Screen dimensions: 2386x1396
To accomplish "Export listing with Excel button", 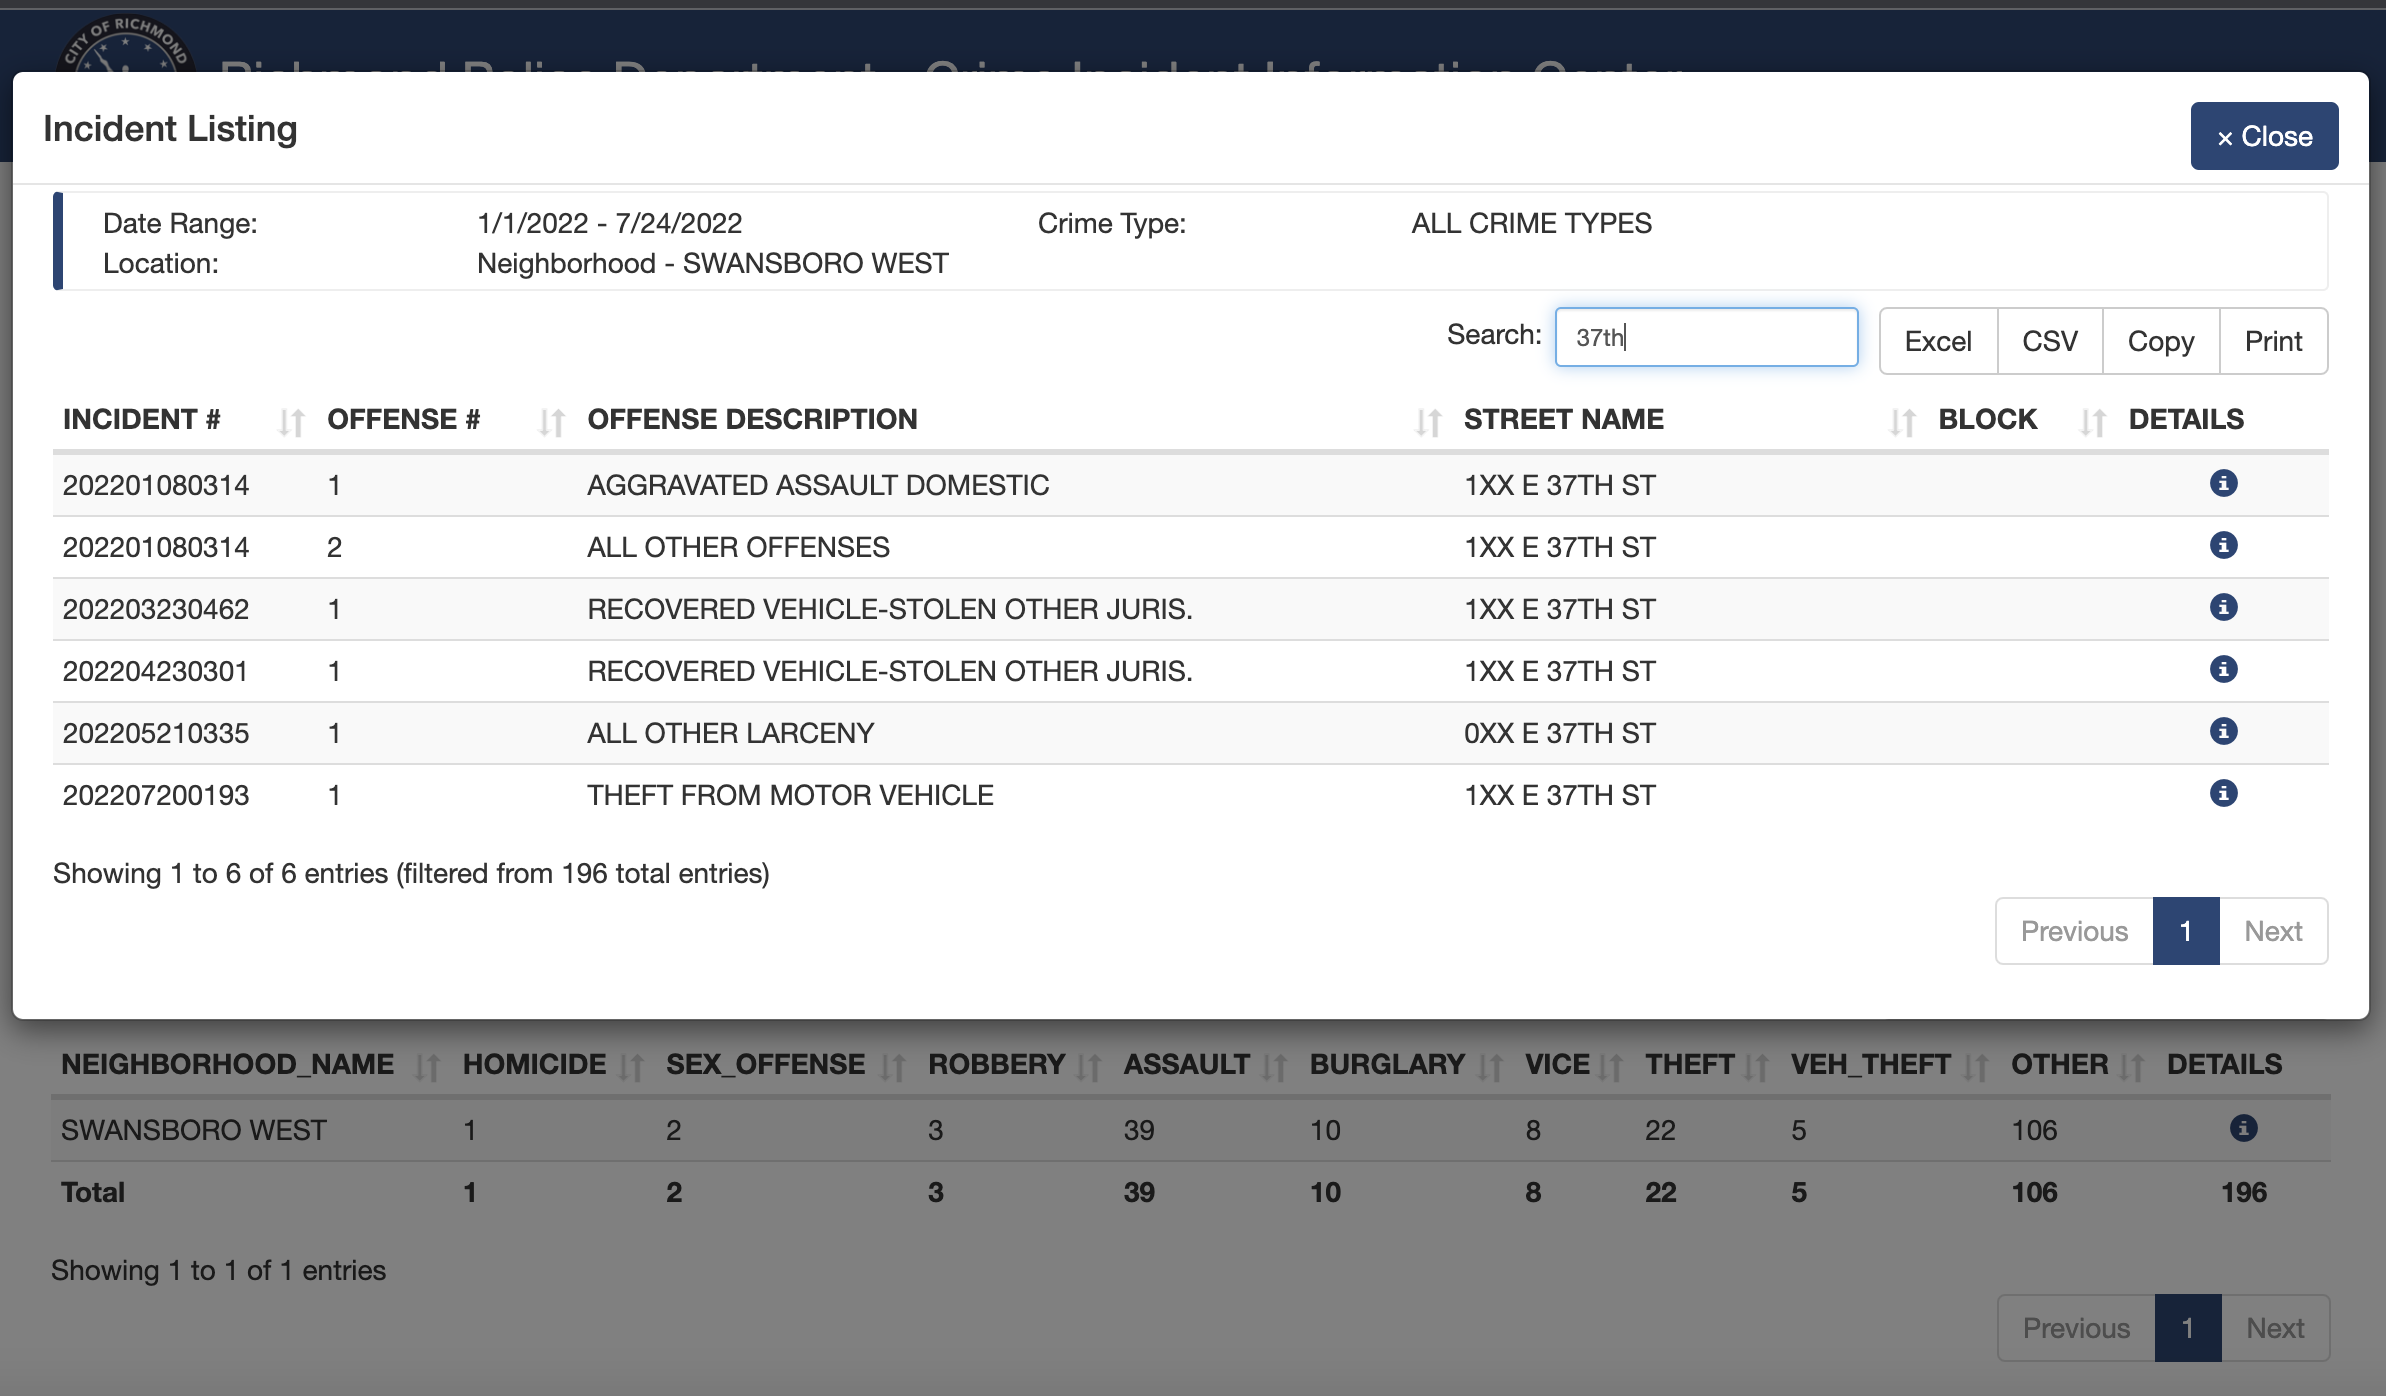I will point(1938,341).
